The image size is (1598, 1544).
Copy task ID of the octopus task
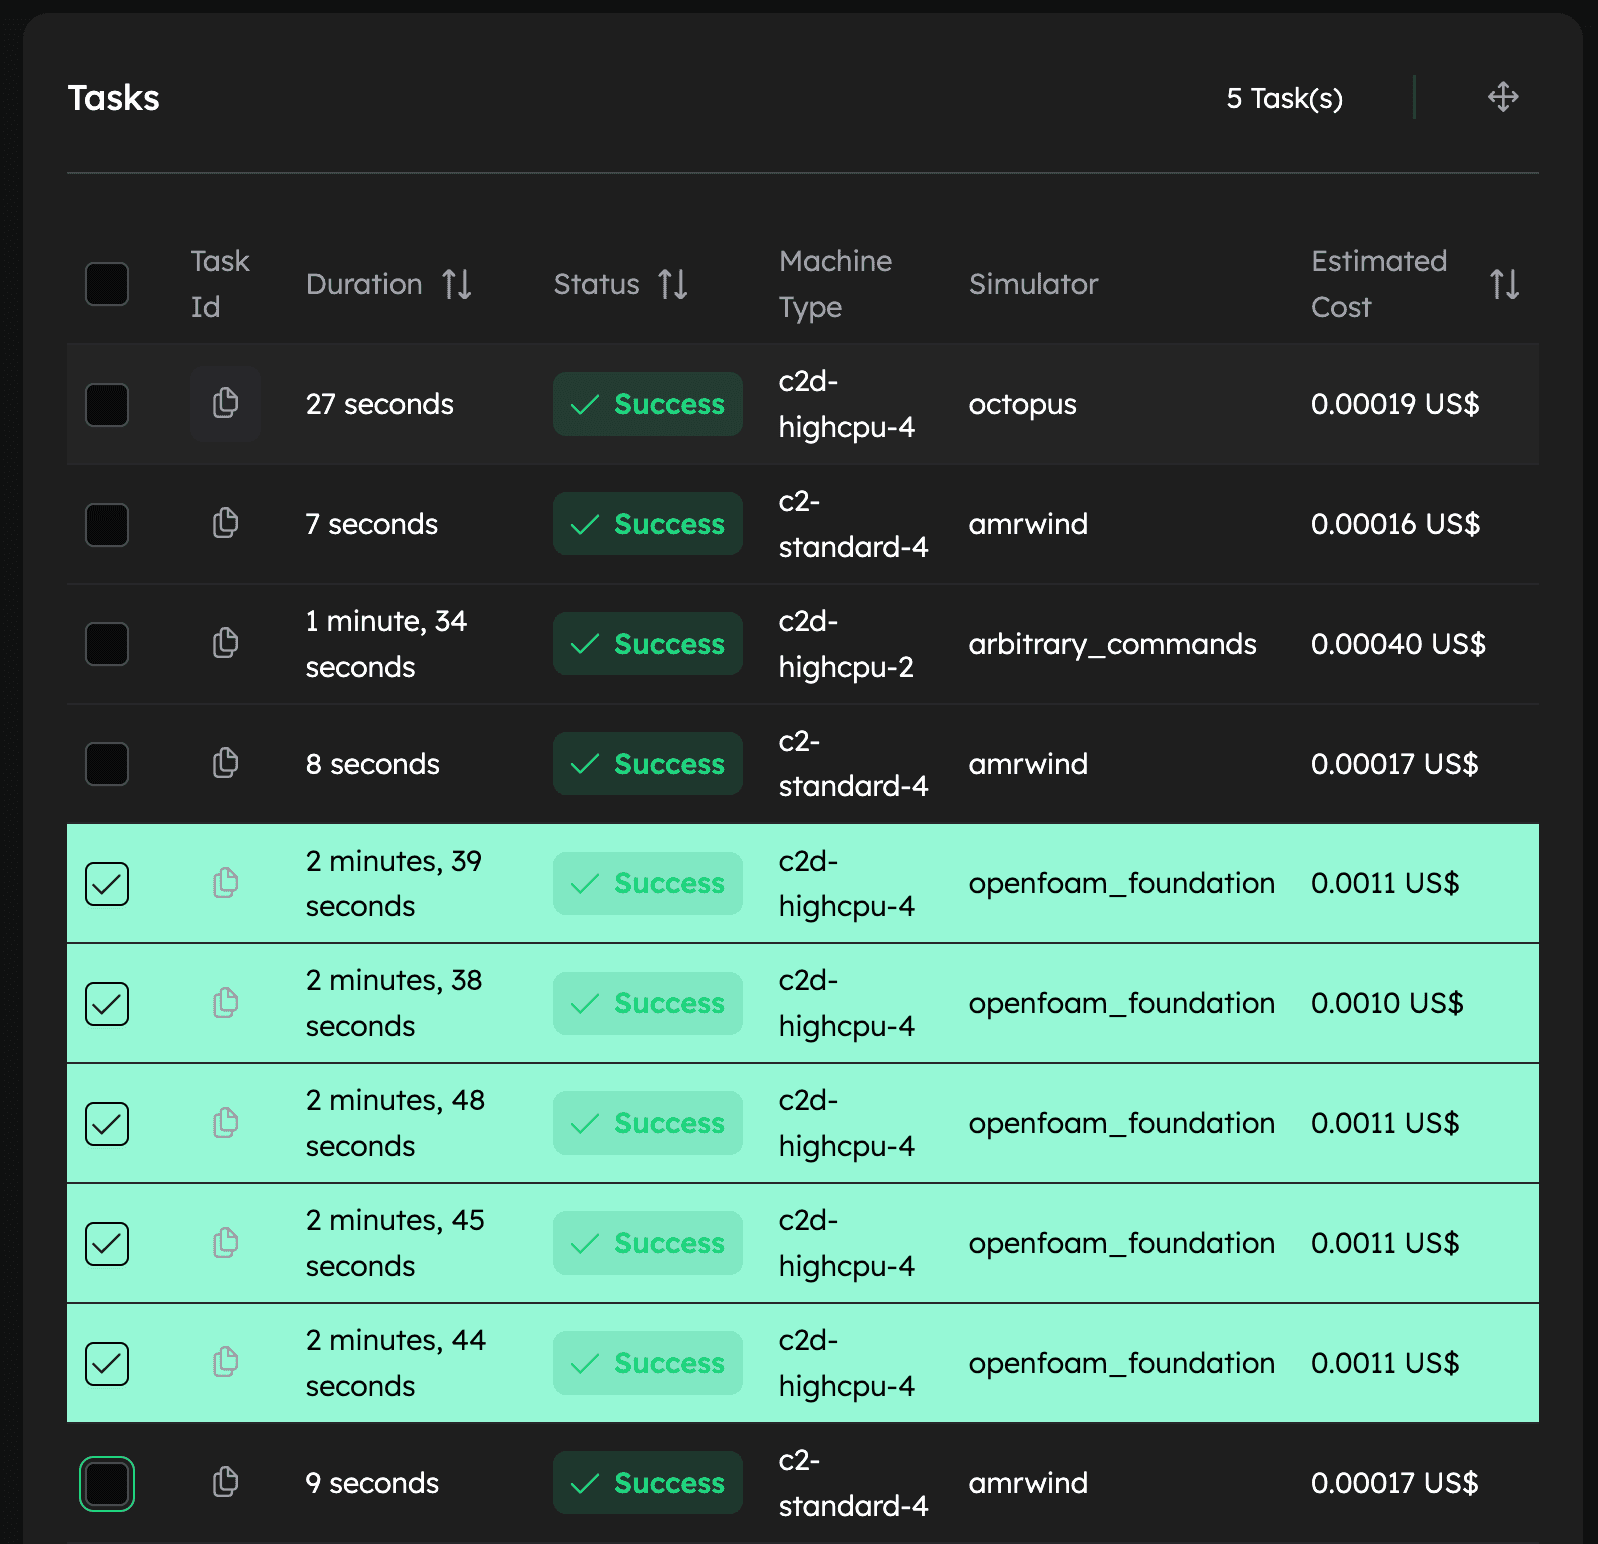tap(225, 403)
